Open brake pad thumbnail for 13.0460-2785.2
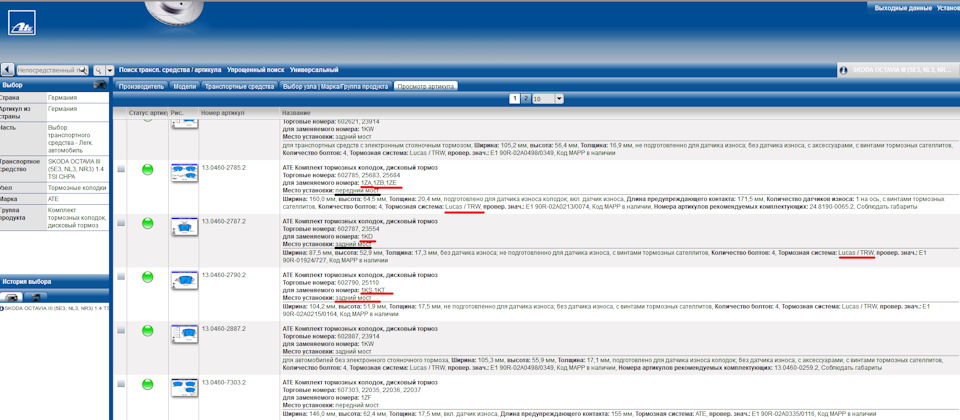This screenshot has width=960, height=420. click(x=184, y=173)
